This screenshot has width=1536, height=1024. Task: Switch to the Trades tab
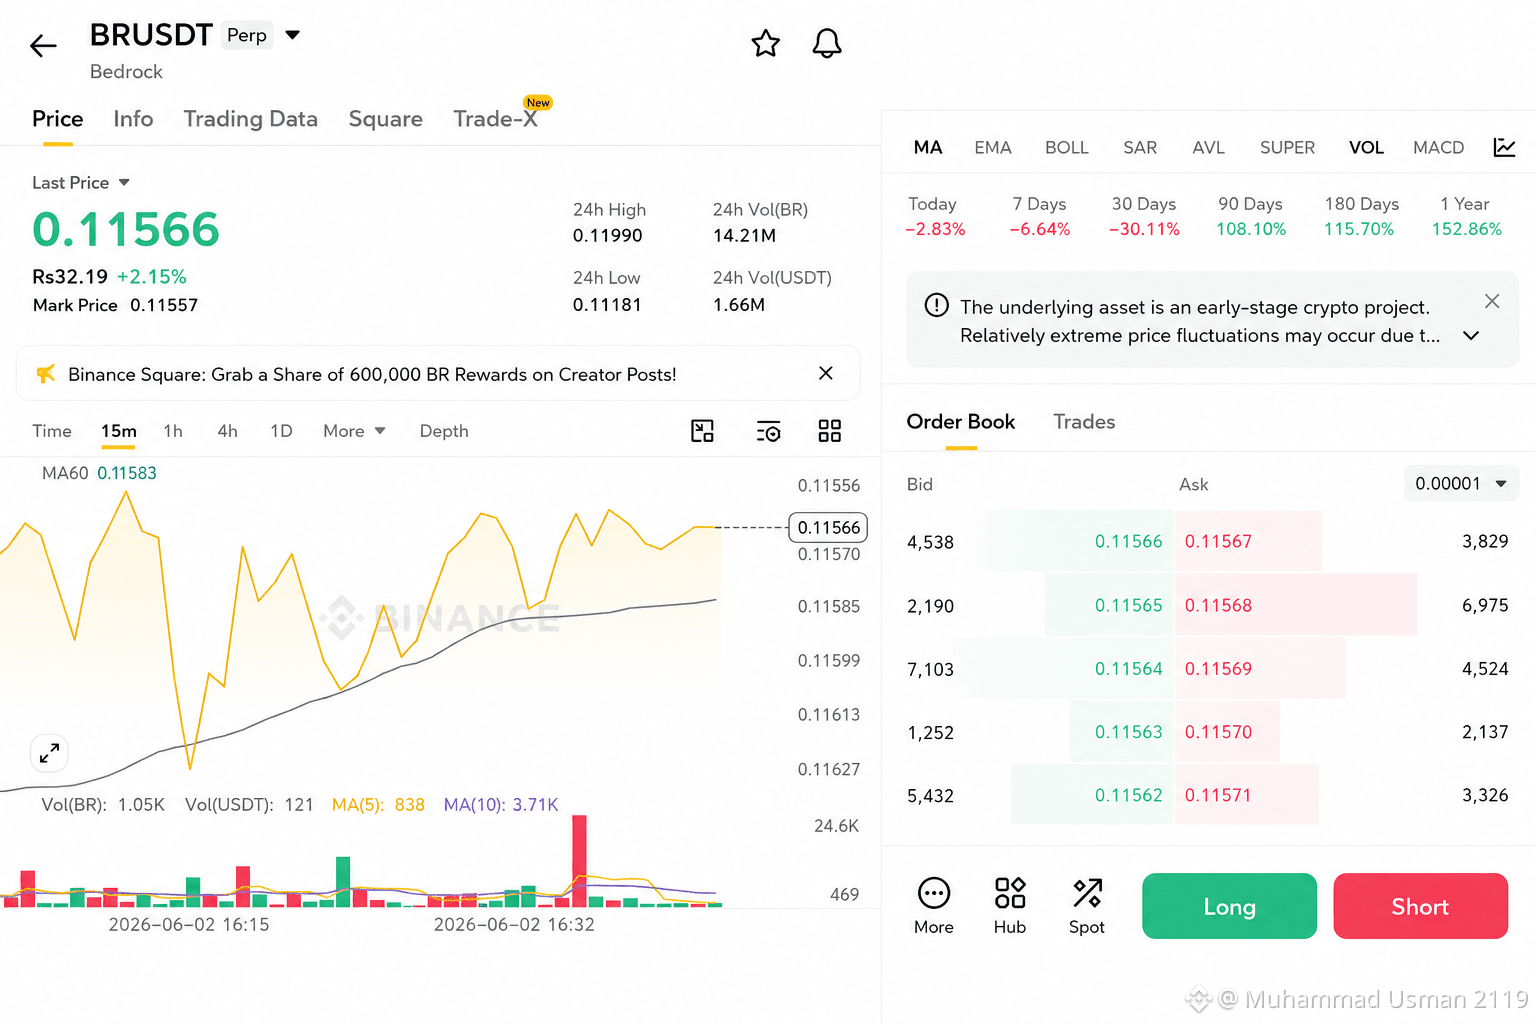click(1084, 421)
